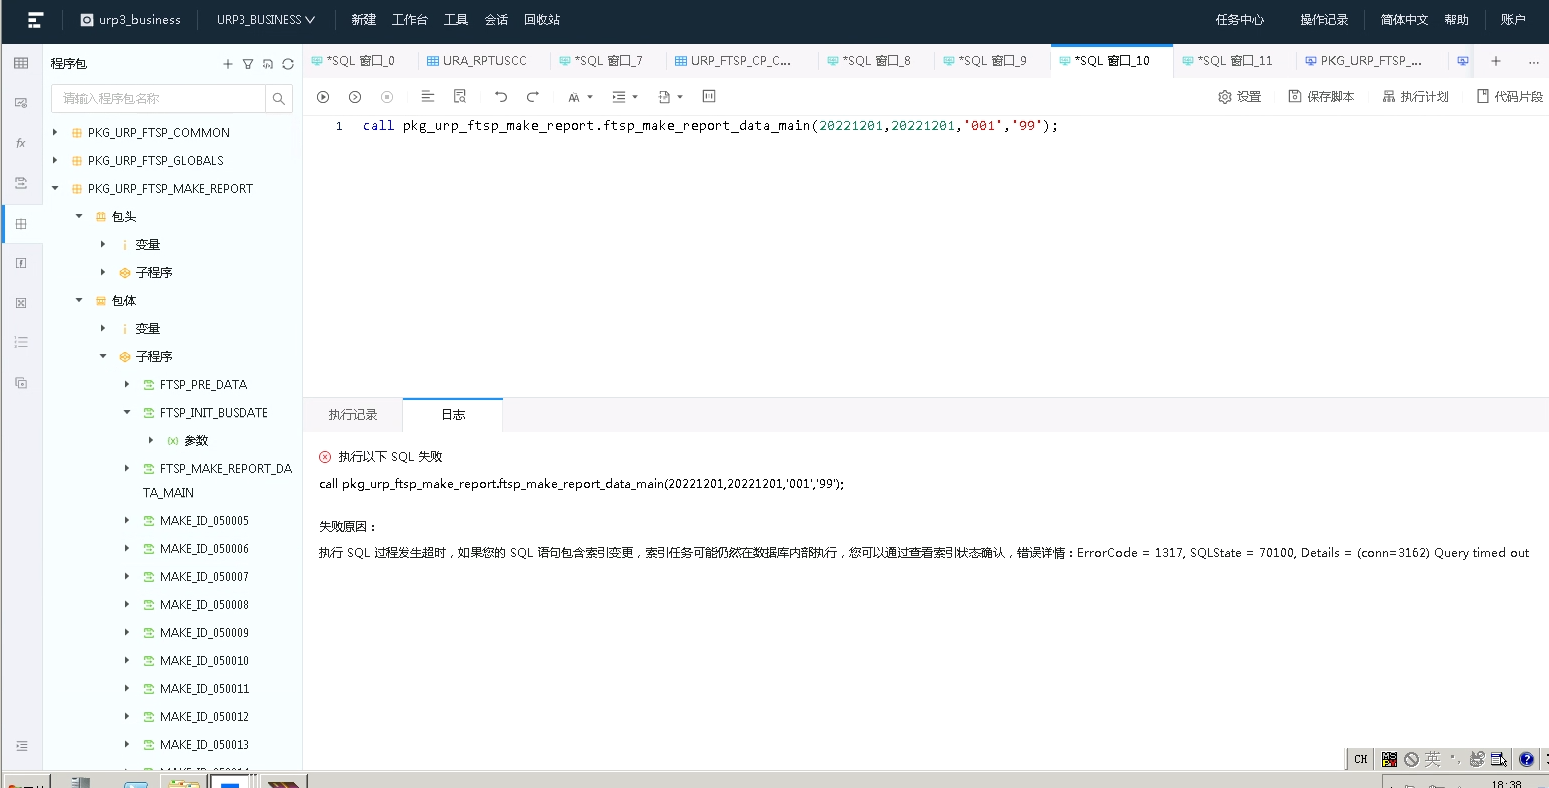Open the Views sidebar icon

pyautogui.click(x=21, y=103)
